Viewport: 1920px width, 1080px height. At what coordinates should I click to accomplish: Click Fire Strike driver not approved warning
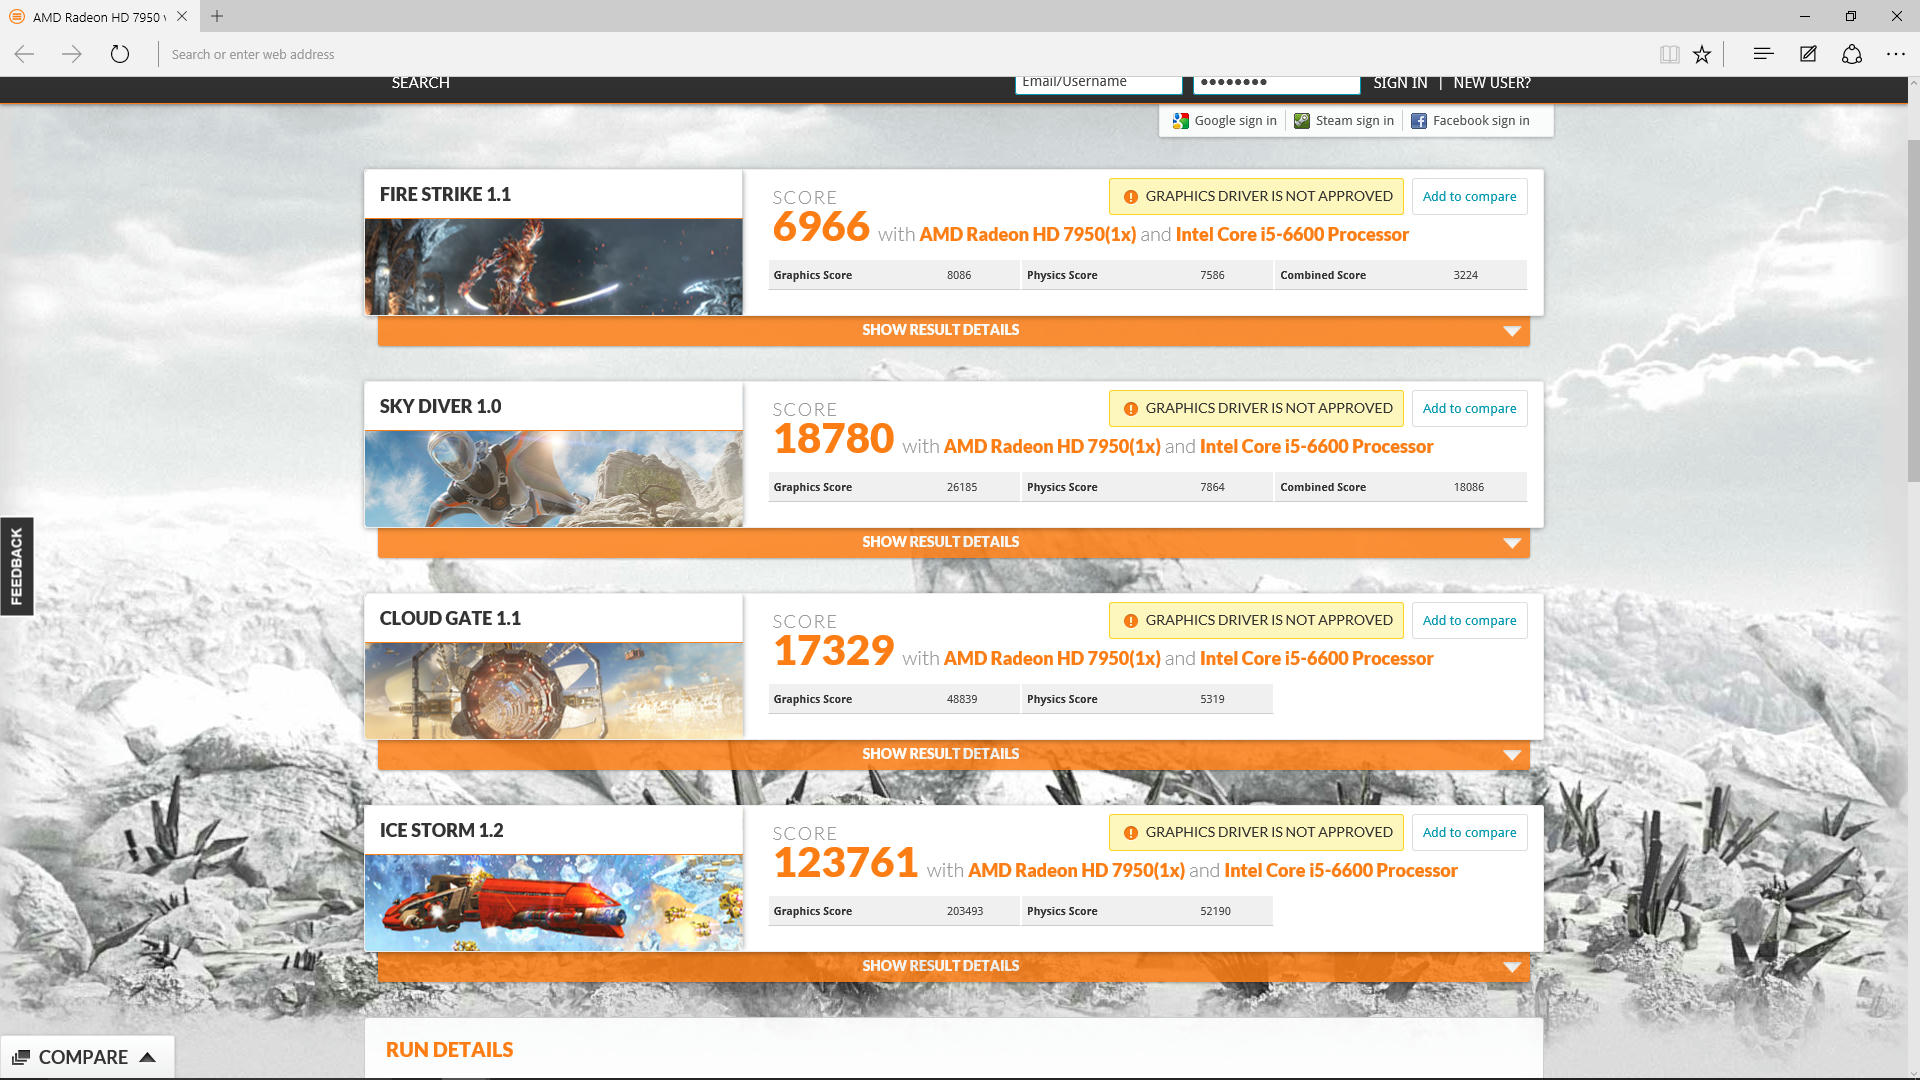[x=1256, y=196]
